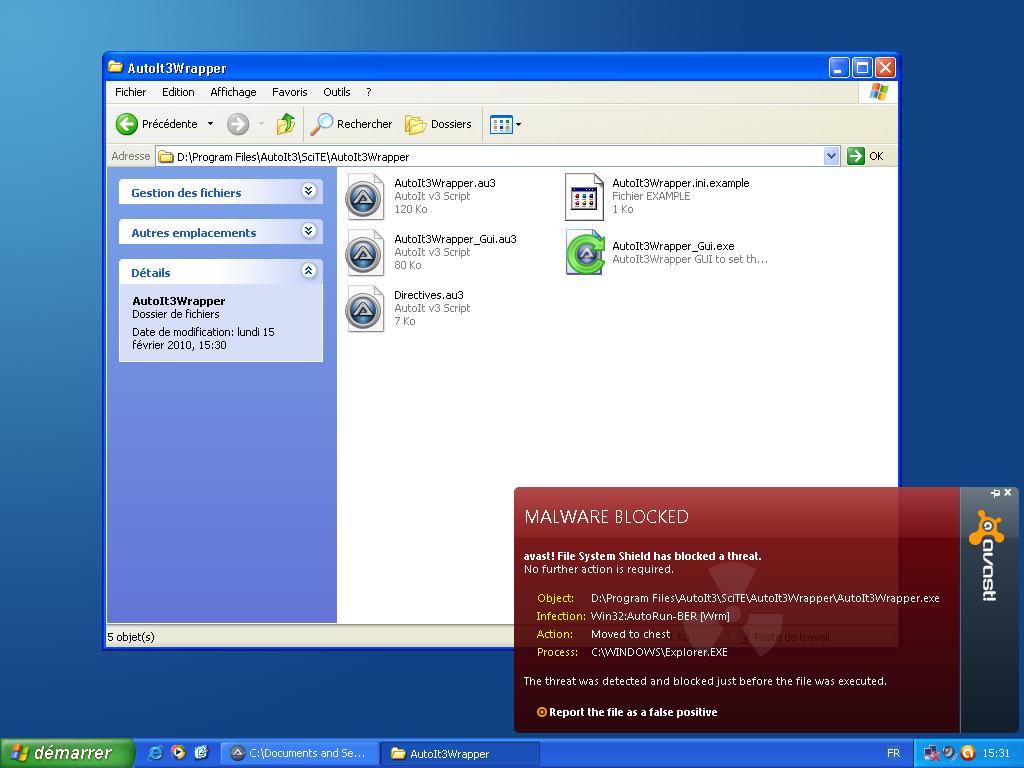Screen dimensions: 1024x768
Task: Click the MALWARE BLOCKED heading
Action: click(x=606, y=517)
